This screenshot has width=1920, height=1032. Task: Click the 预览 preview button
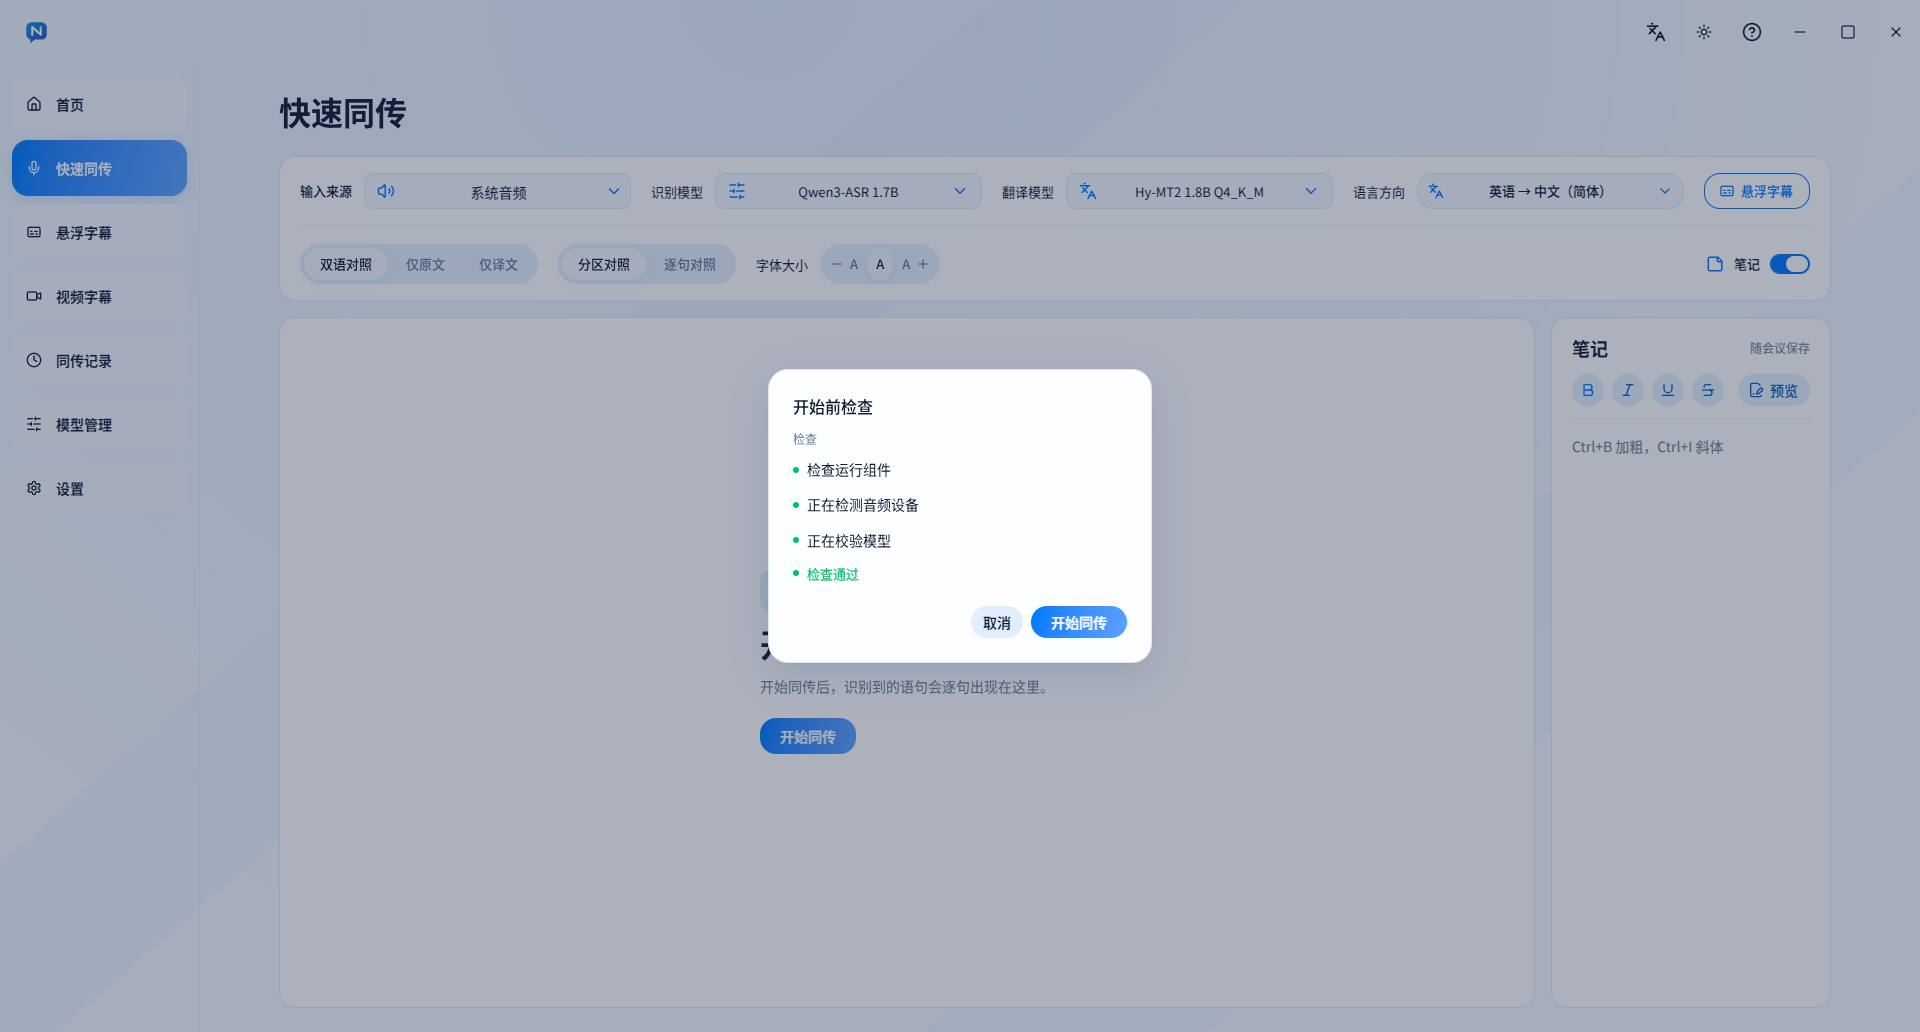(1774, 390)
